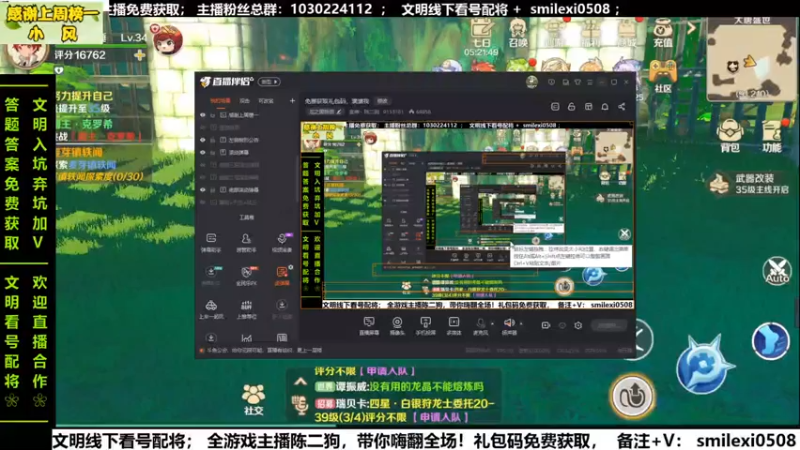The width and height of the screenshot is (800, 450).
Task: Tap the game voice microphone icon
Action: pos(301,404)
